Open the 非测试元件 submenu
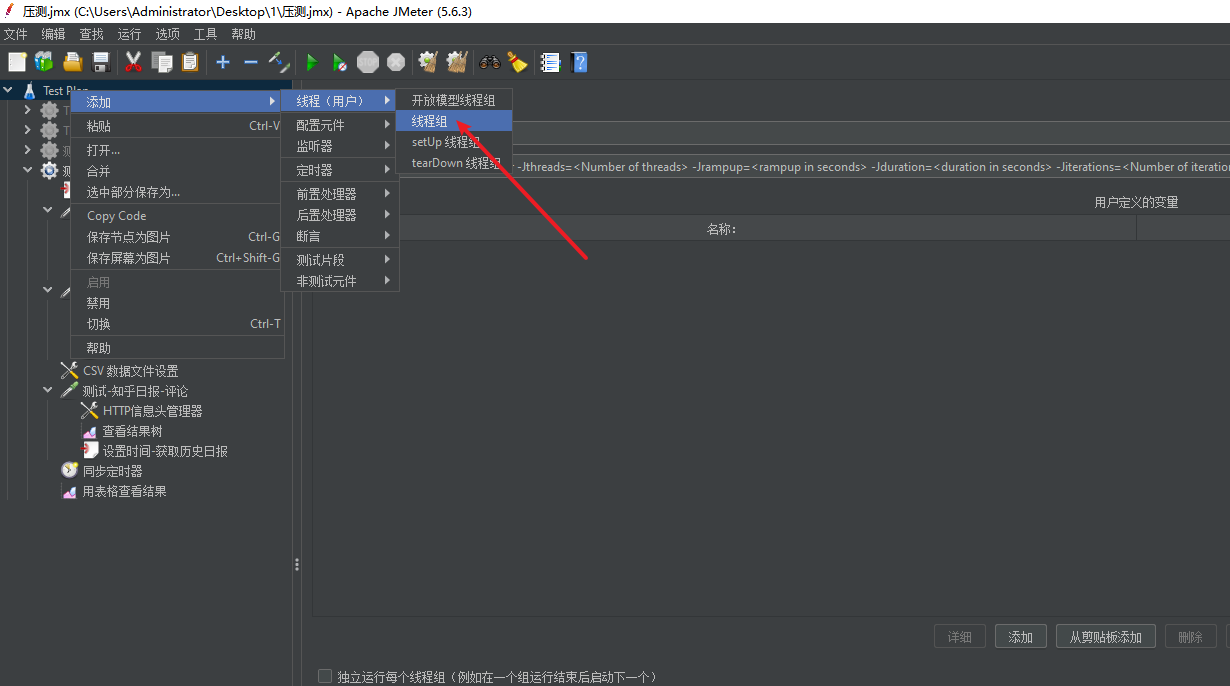Viewport: 1230px width, 686px height. point(340,281)
